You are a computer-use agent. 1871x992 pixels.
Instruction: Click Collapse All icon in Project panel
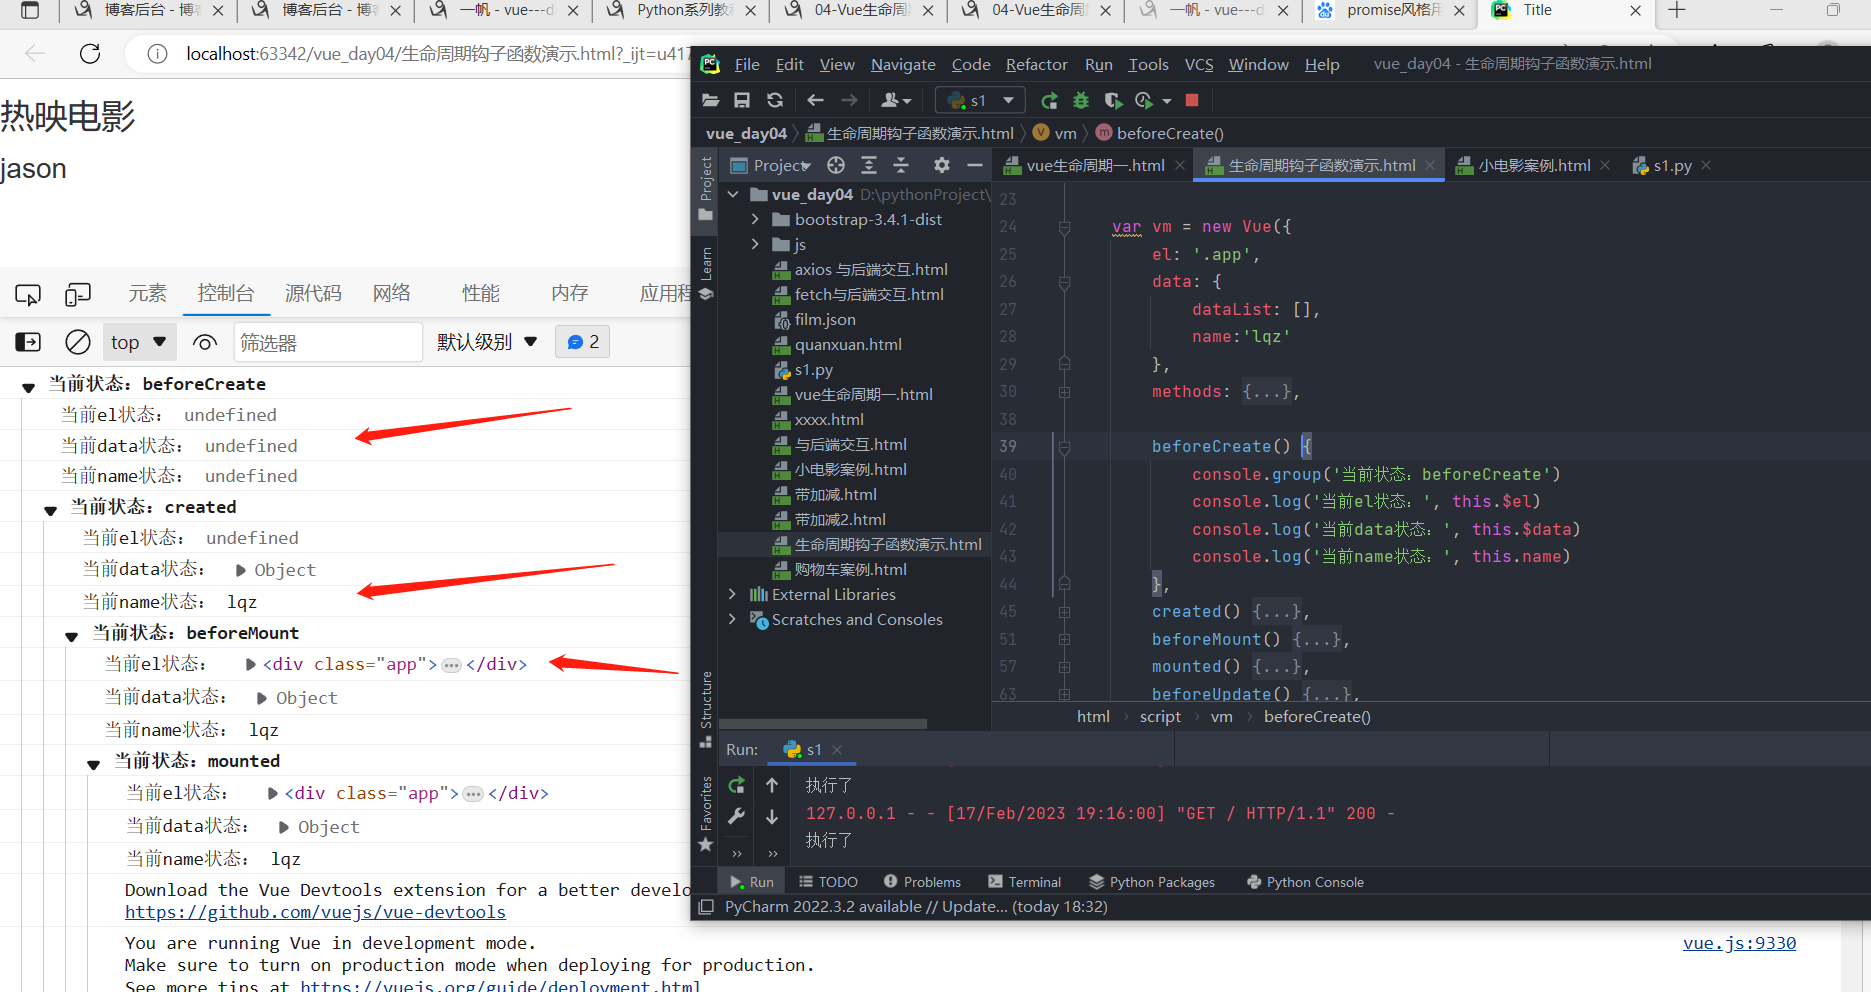tap(901, 165)
